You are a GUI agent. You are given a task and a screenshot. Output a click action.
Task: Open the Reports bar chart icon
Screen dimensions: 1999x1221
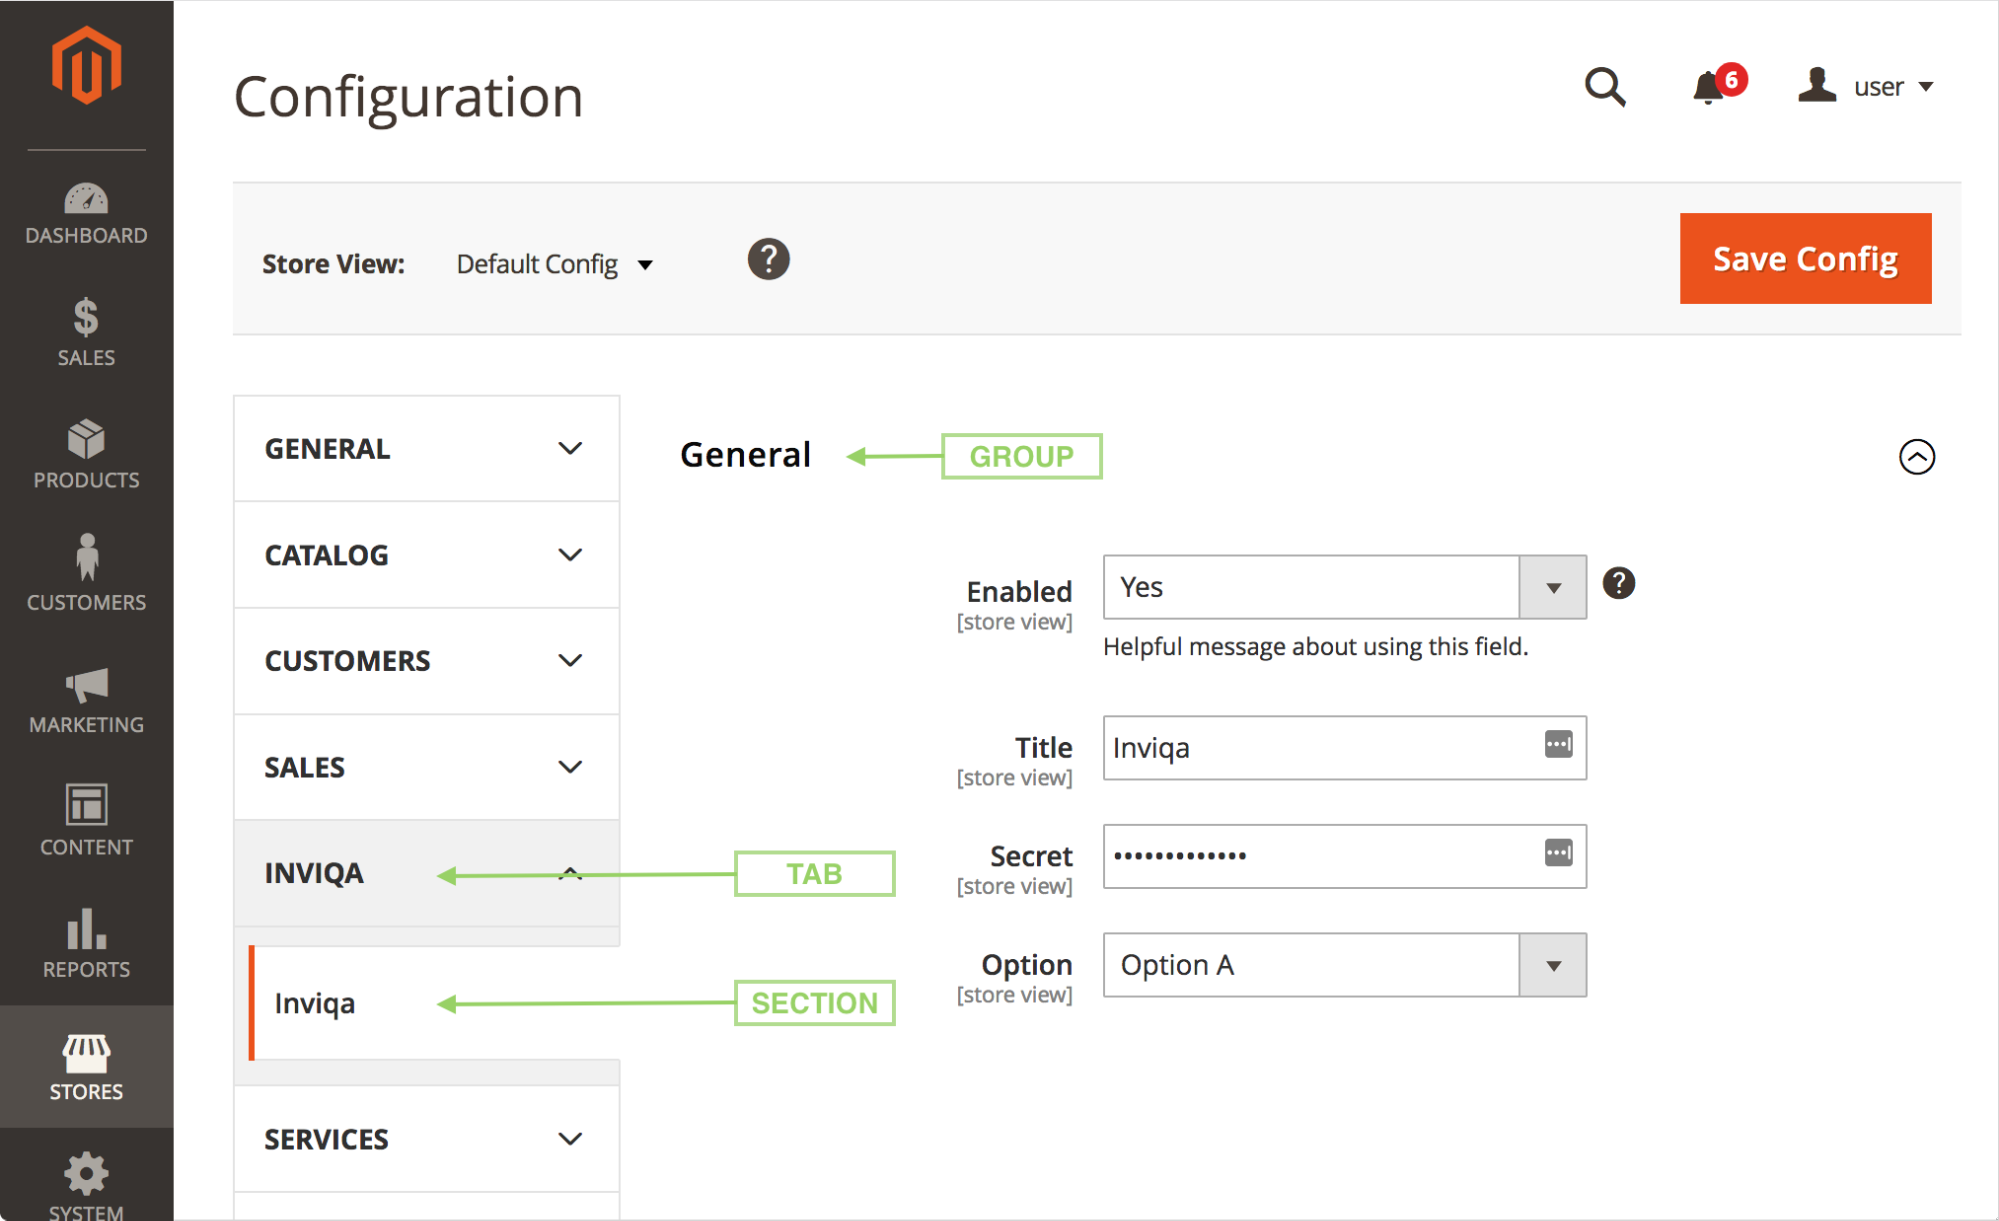tap(86, 929)
